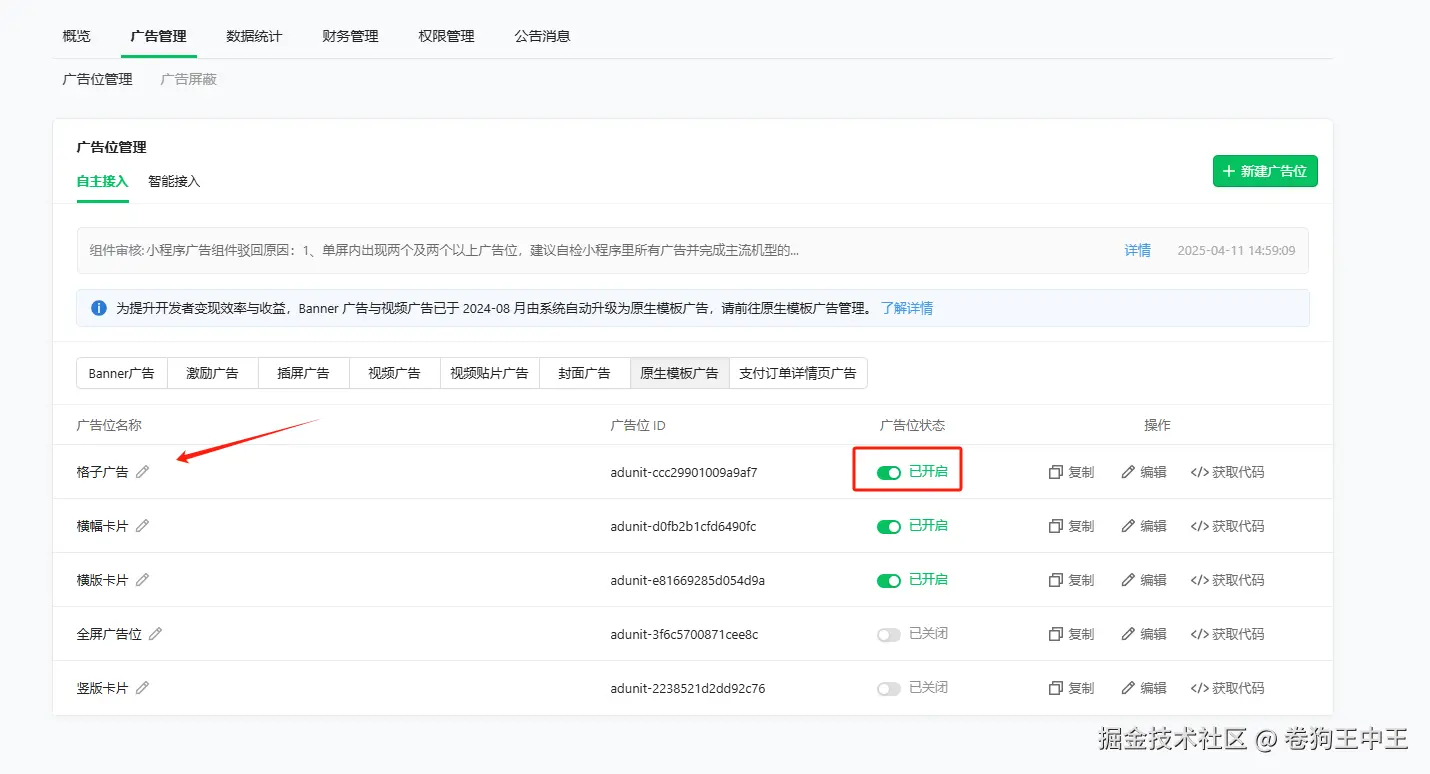Open the 概览 top tab

pyautogui.click(x=76, y=36)
